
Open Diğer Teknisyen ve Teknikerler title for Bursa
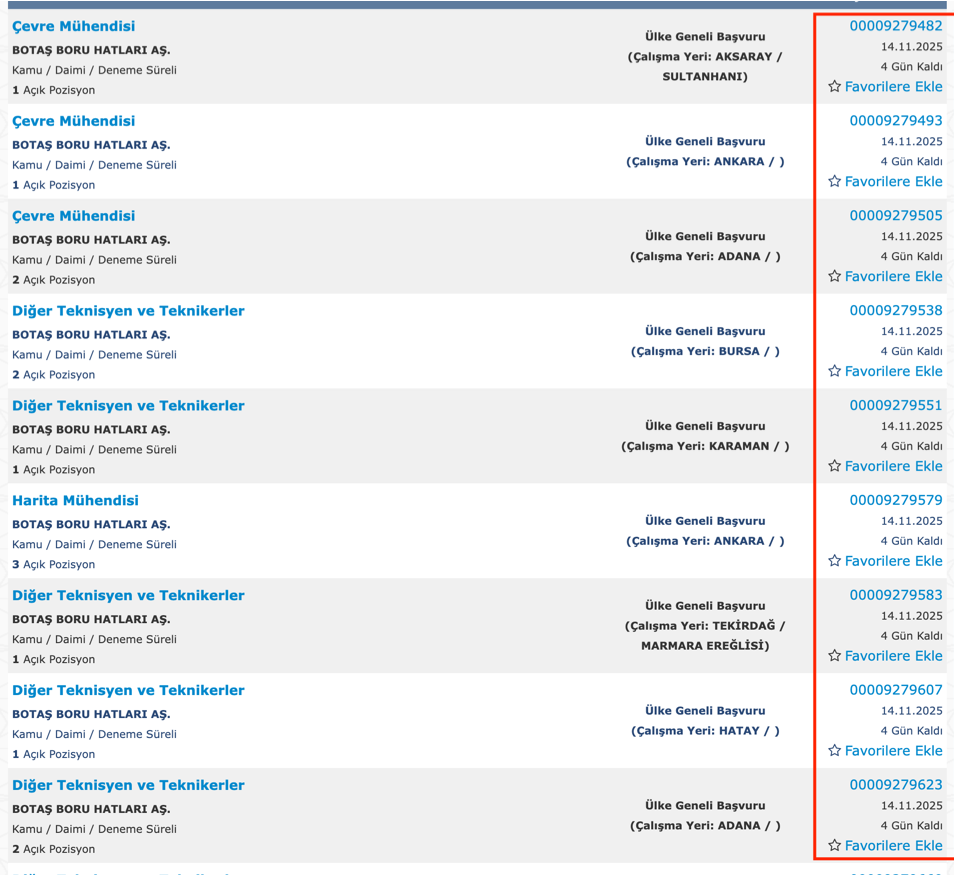tap(128, 311)
